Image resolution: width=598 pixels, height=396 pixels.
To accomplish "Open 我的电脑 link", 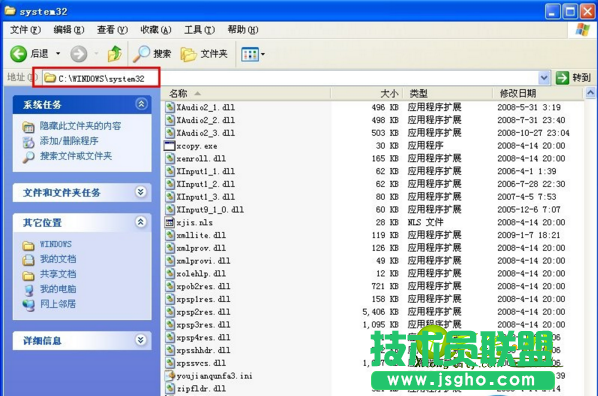I will 58,289.
